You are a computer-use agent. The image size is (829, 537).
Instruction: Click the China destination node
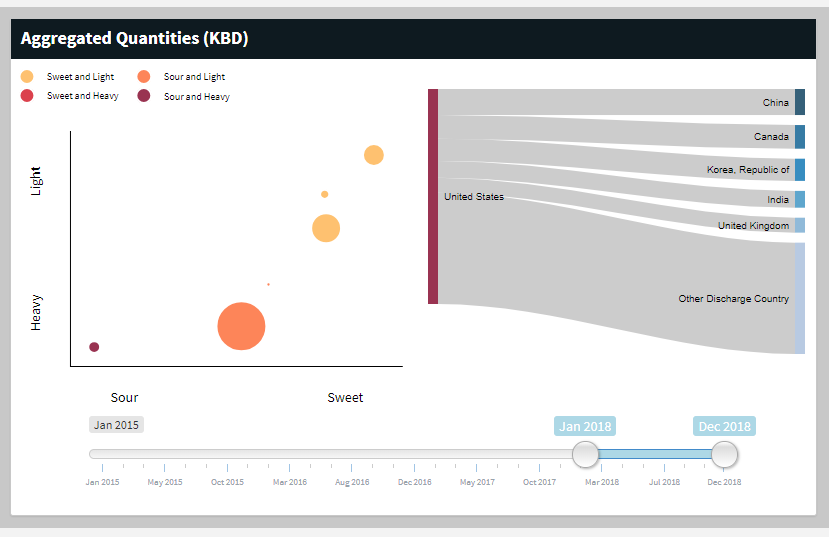click(x=800, y=102)
